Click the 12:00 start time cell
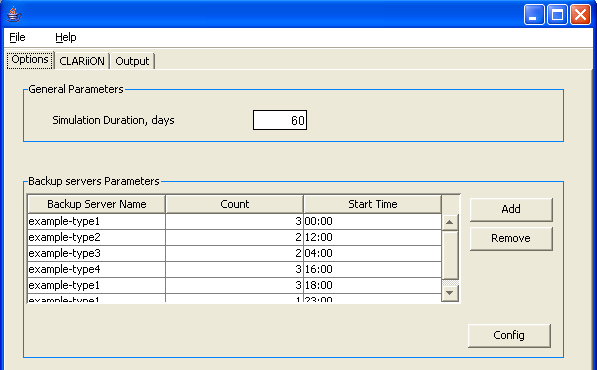This screenshot has height=370, width=597. coord(372,237)
